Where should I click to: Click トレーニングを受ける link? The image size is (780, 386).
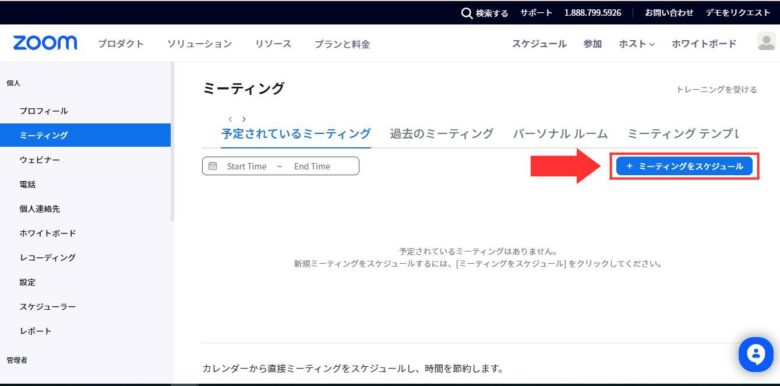pos(716,90)
